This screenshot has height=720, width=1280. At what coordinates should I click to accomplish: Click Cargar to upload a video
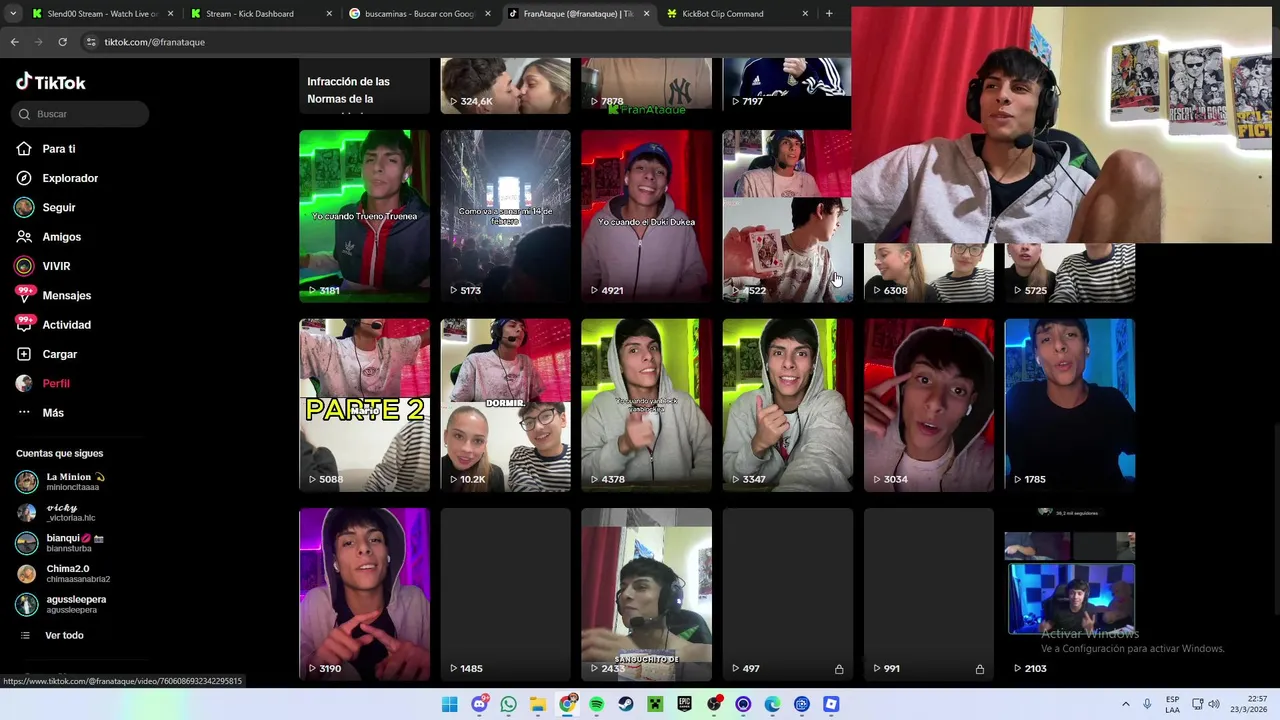59,354
